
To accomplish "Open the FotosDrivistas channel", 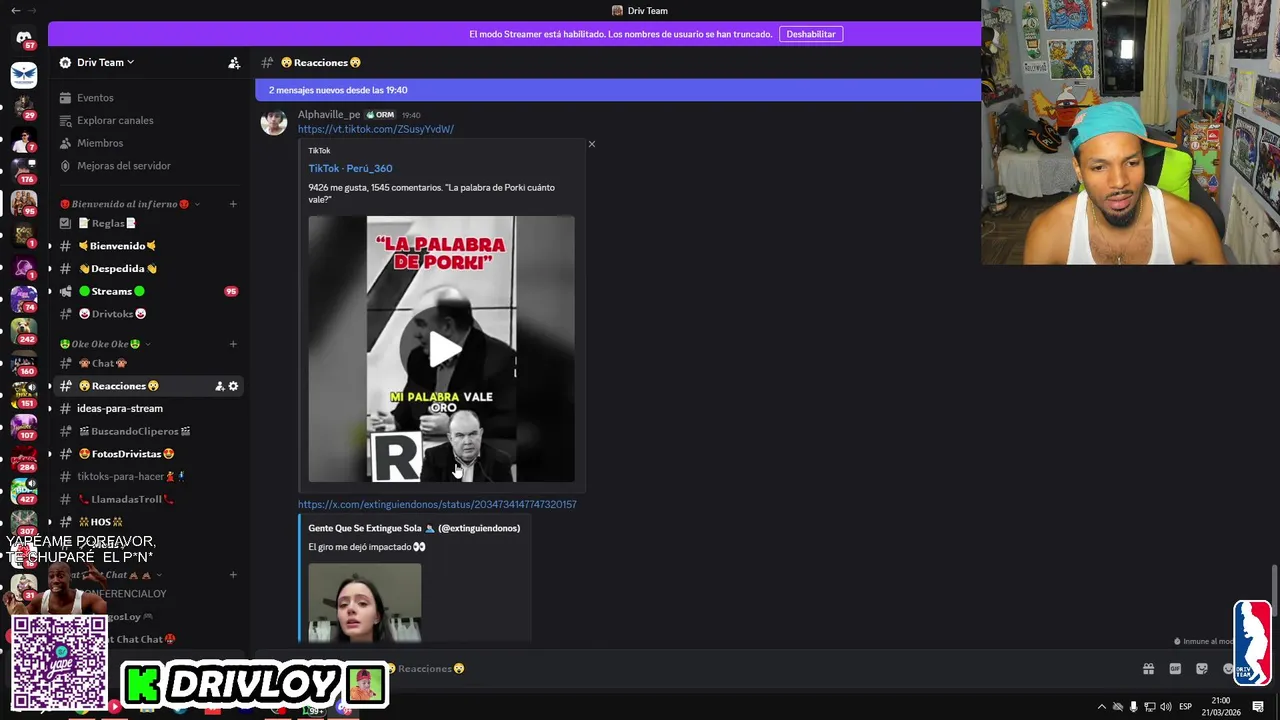I will point(126,454).
